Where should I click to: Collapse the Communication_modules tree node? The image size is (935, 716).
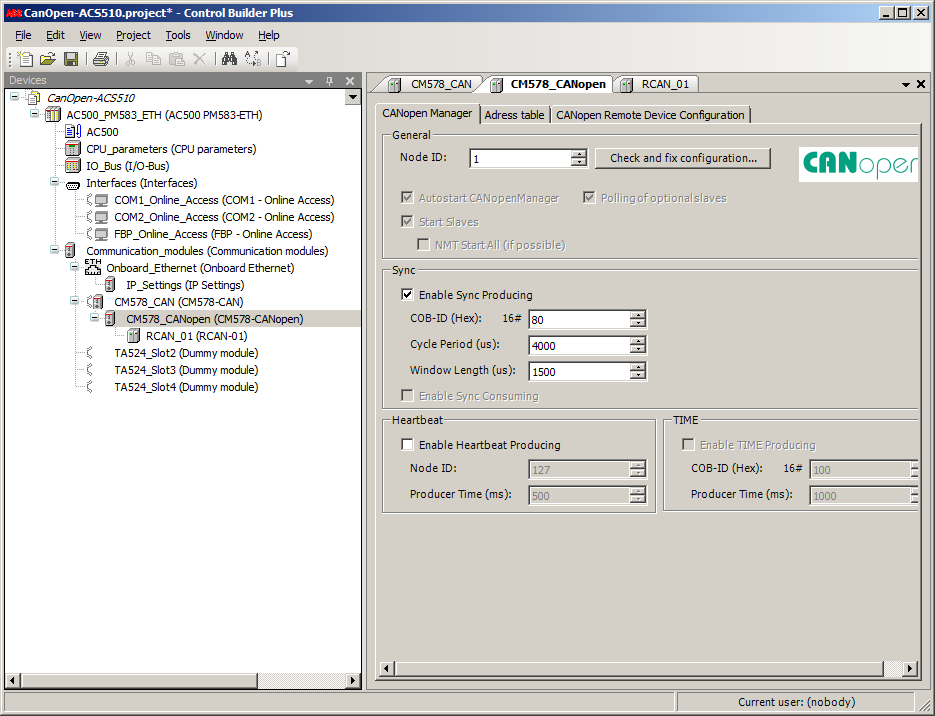[x=54, y=251]
